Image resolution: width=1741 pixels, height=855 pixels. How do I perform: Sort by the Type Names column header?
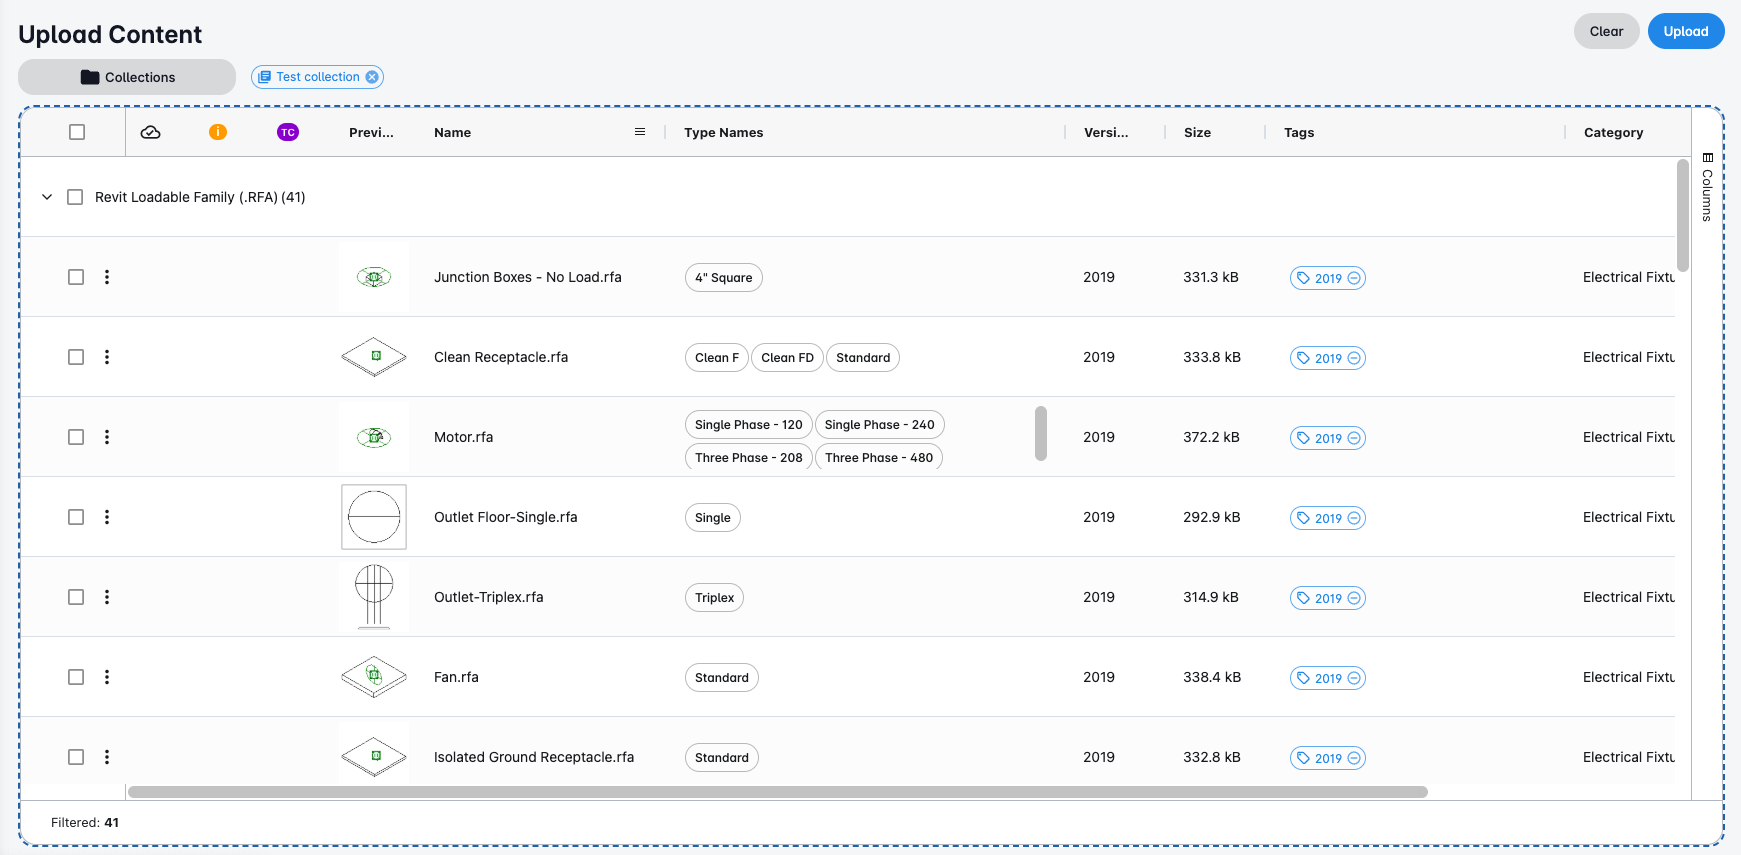724,132
